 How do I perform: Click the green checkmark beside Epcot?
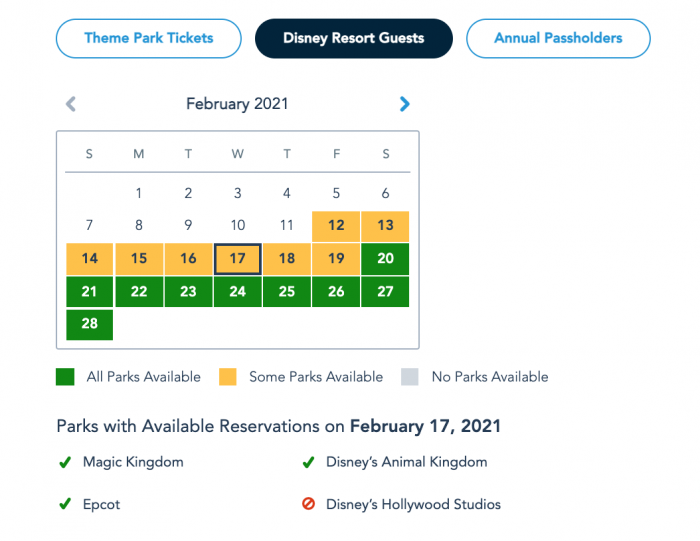coord(65,505)
